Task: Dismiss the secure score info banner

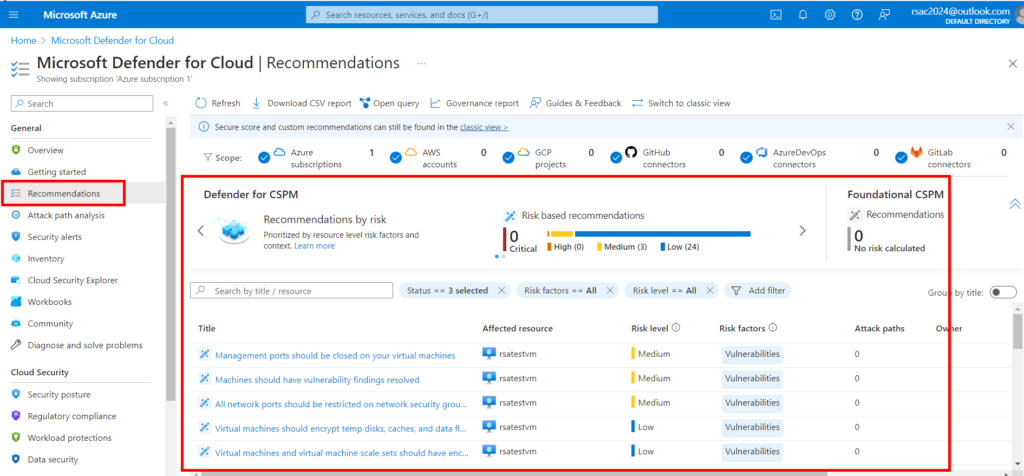Action: 1011,127
